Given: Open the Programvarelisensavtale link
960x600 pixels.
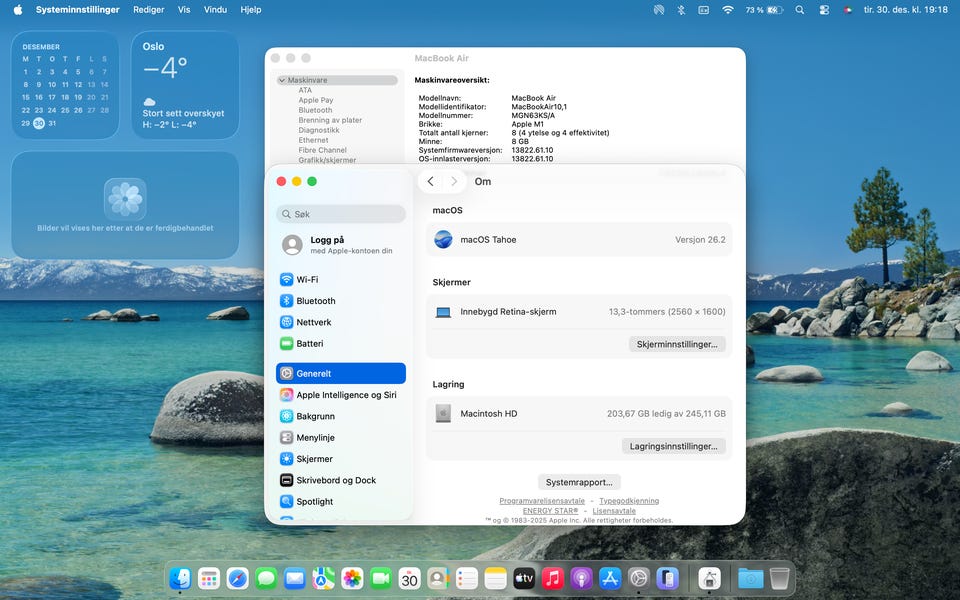Looking at the screenshot, I should click(542, 501).
